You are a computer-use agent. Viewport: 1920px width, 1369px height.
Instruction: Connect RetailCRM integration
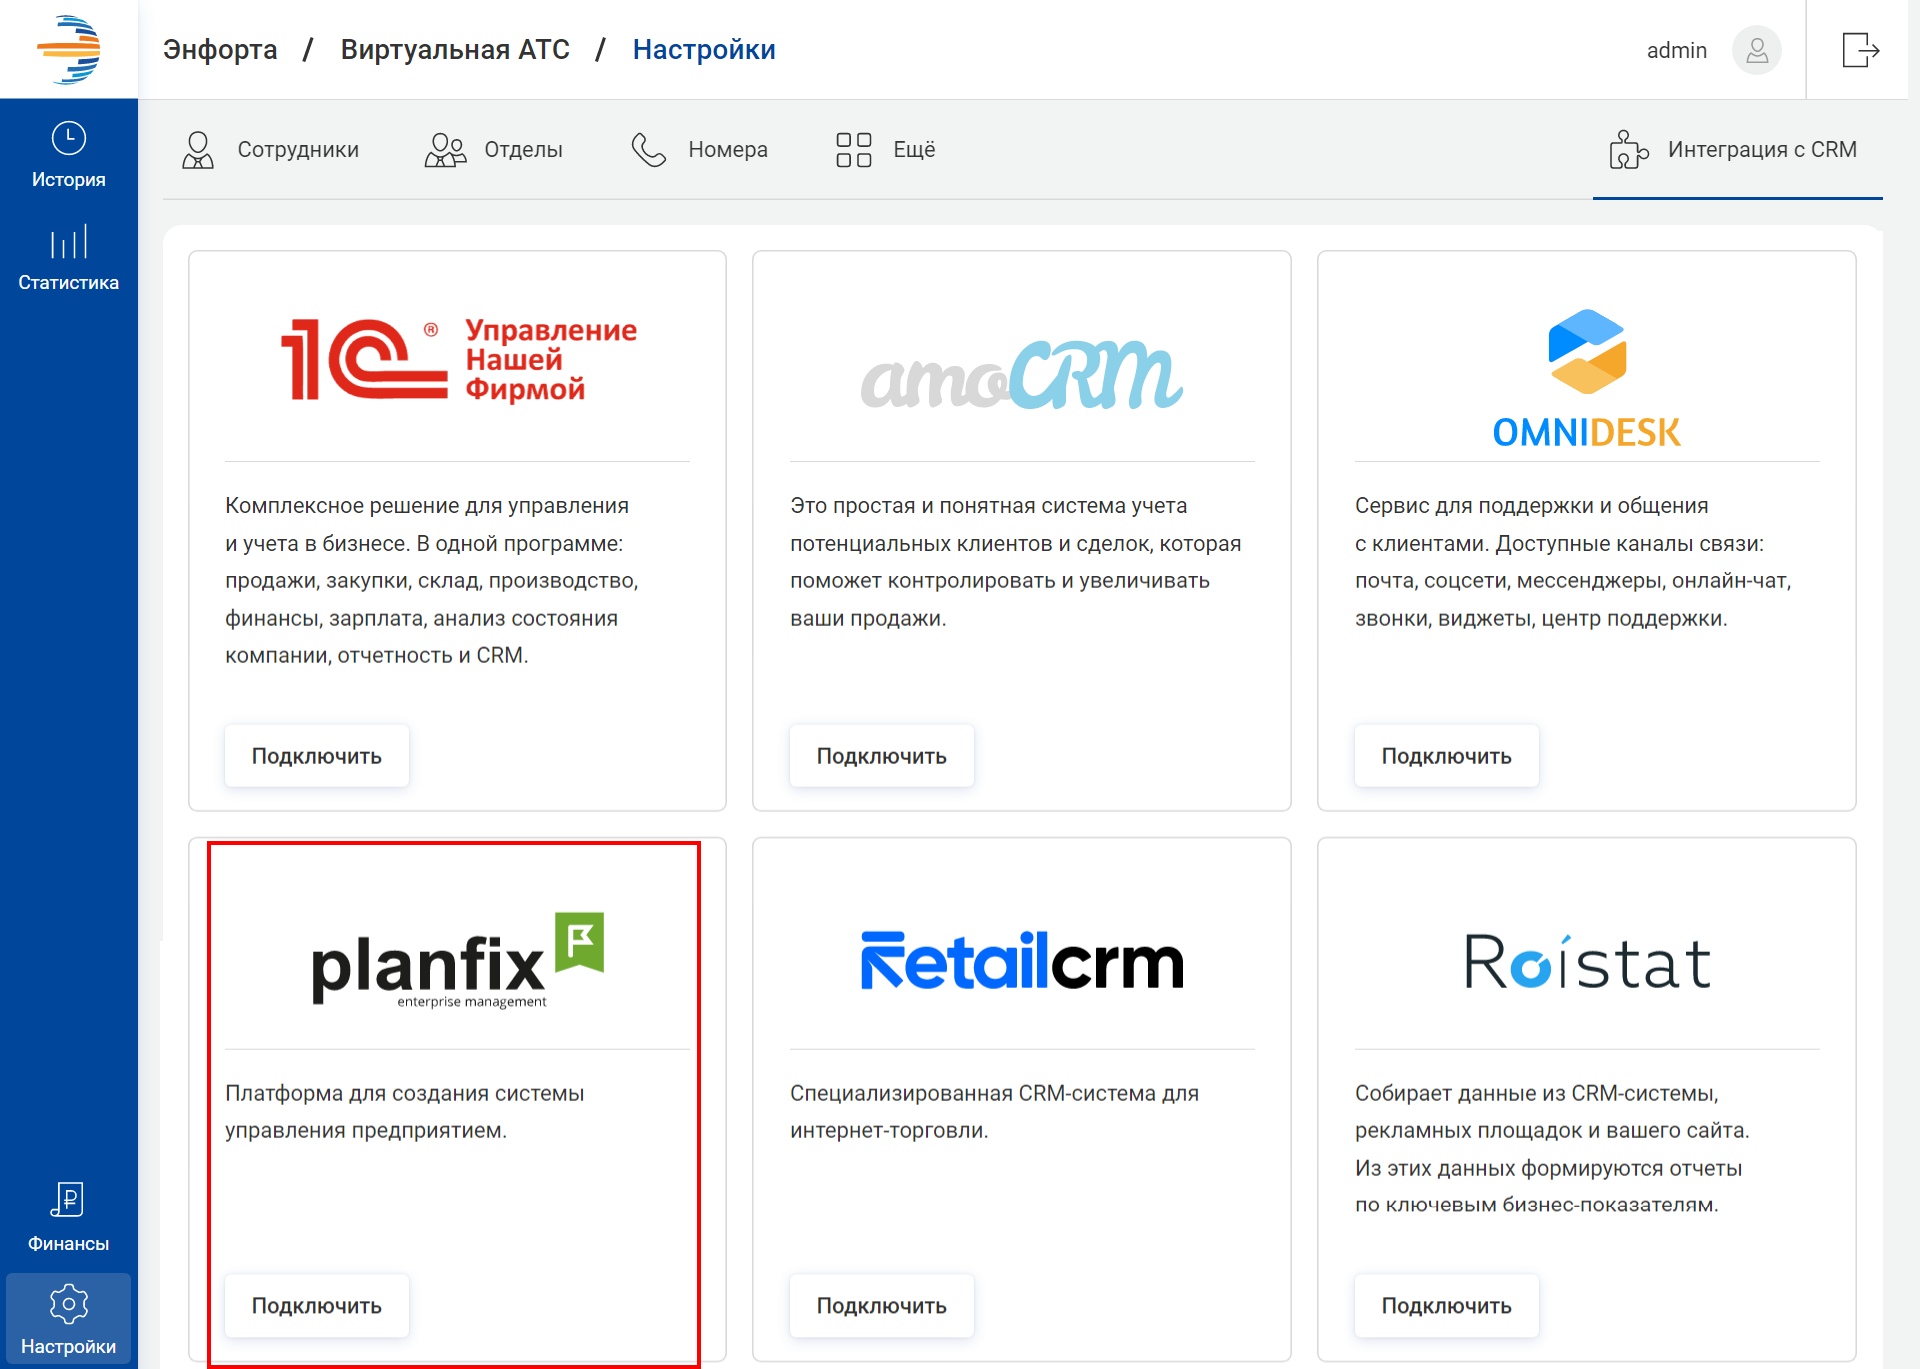click(882, 1306)
